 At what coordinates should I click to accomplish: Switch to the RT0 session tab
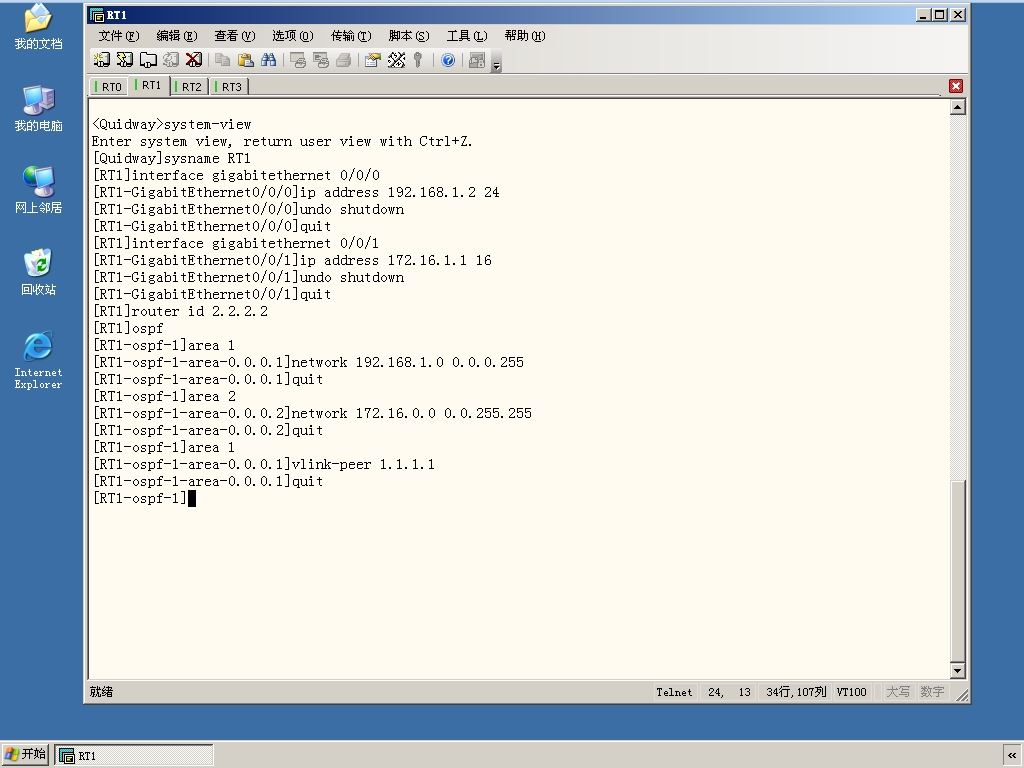[109, 87]
